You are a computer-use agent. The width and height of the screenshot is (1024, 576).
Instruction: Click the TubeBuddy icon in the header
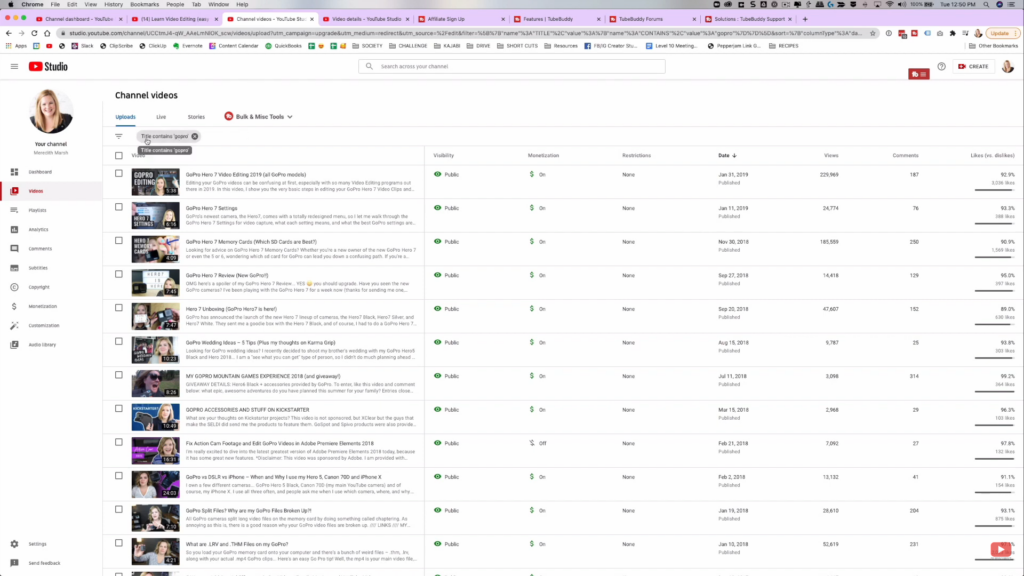(x=918, y=74)
